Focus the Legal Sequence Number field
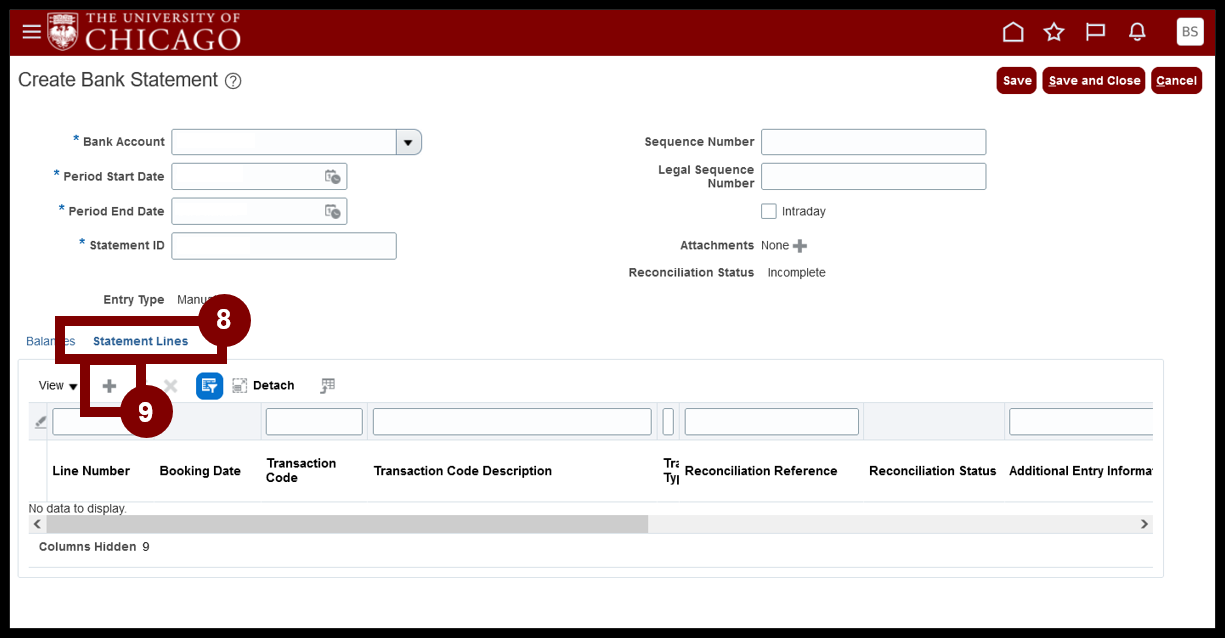This screenshot has height=638, width=1225. pos(874,177)
